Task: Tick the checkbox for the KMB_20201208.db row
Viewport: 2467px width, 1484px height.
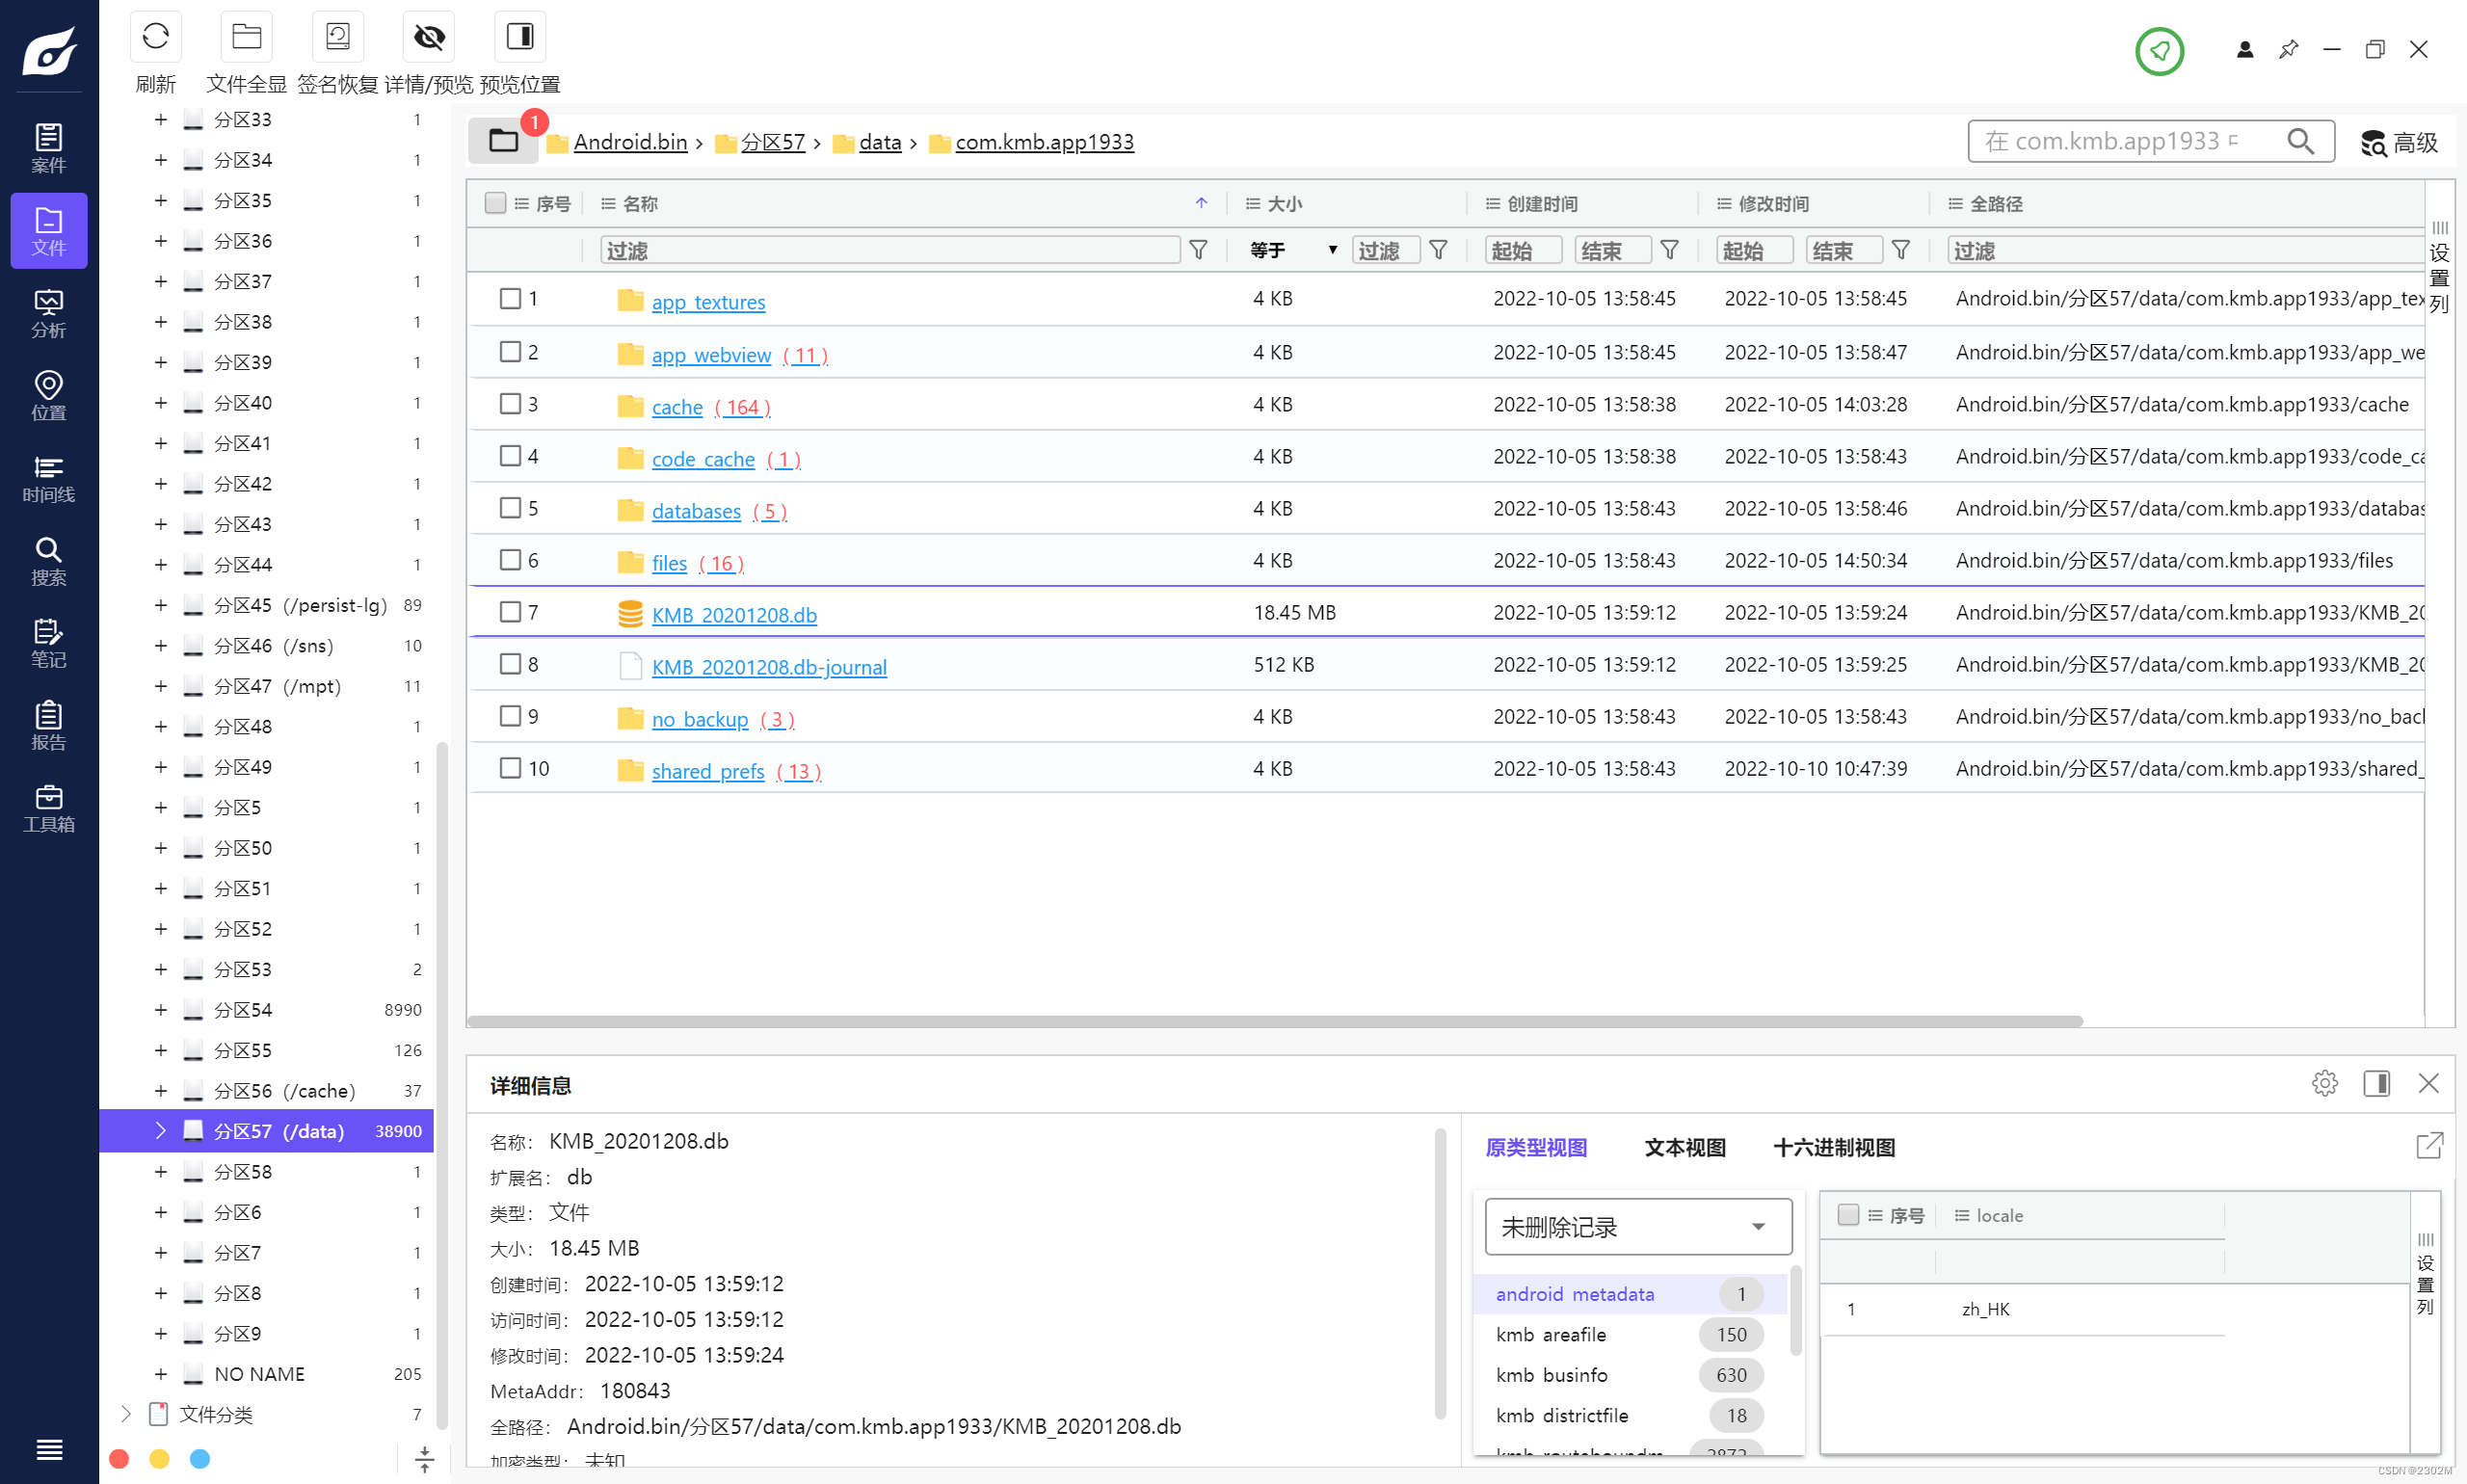Action: coord(510,612)
